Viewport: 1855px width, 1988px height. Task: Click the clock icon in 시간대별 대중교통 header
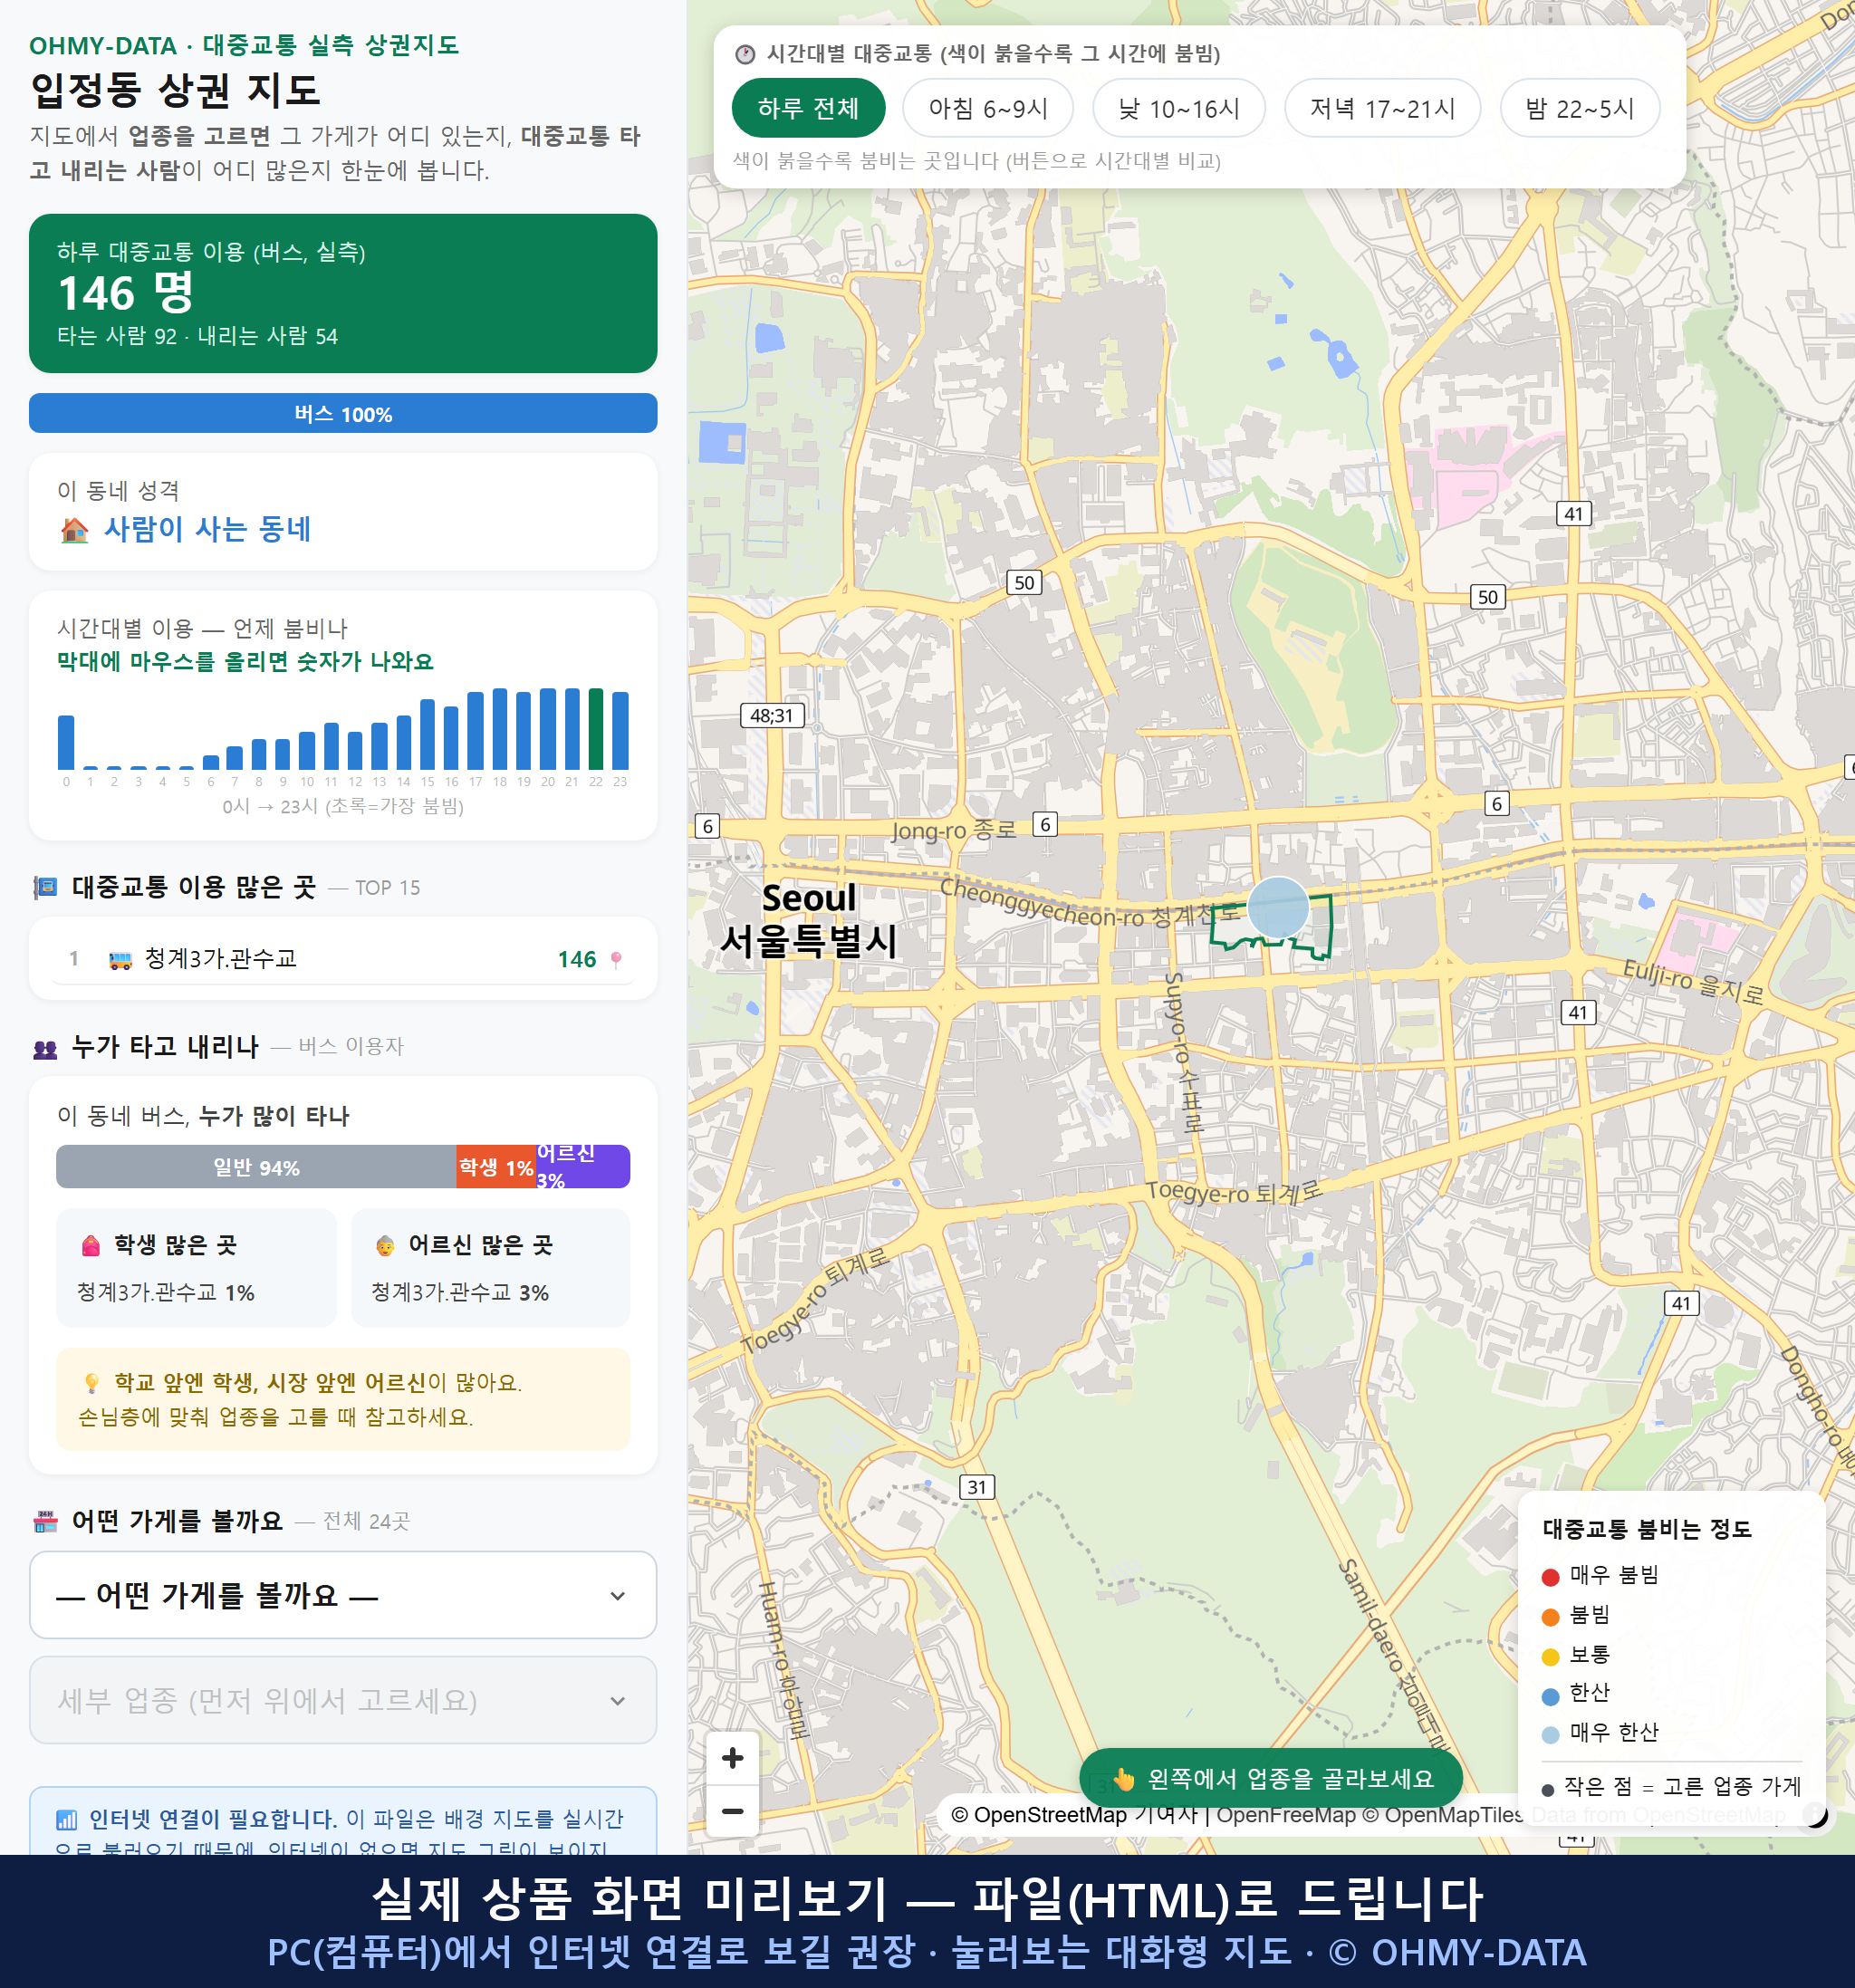(745, 54)
